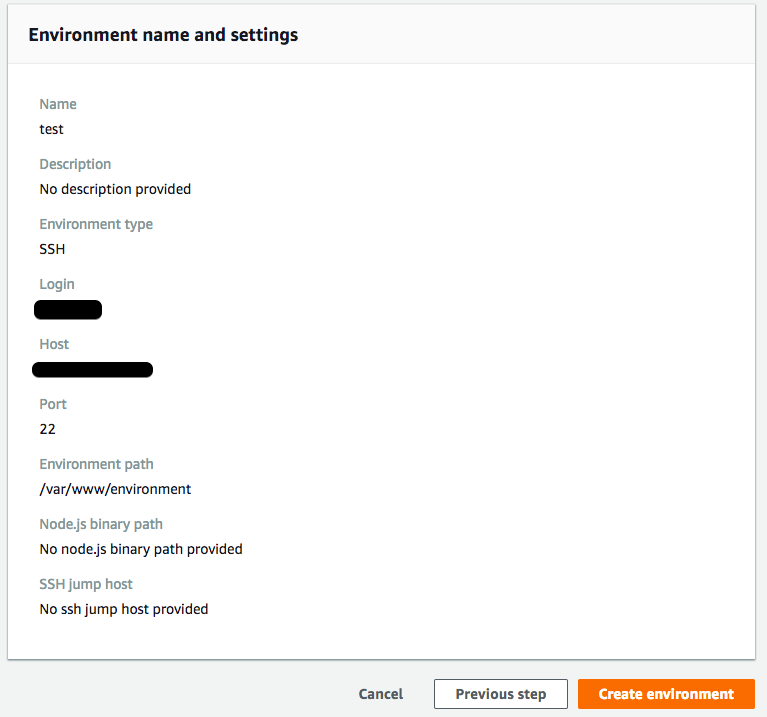Screen dimensions: 767x717
Task: Click the redacted host value
Action: [x=92, y=370]
